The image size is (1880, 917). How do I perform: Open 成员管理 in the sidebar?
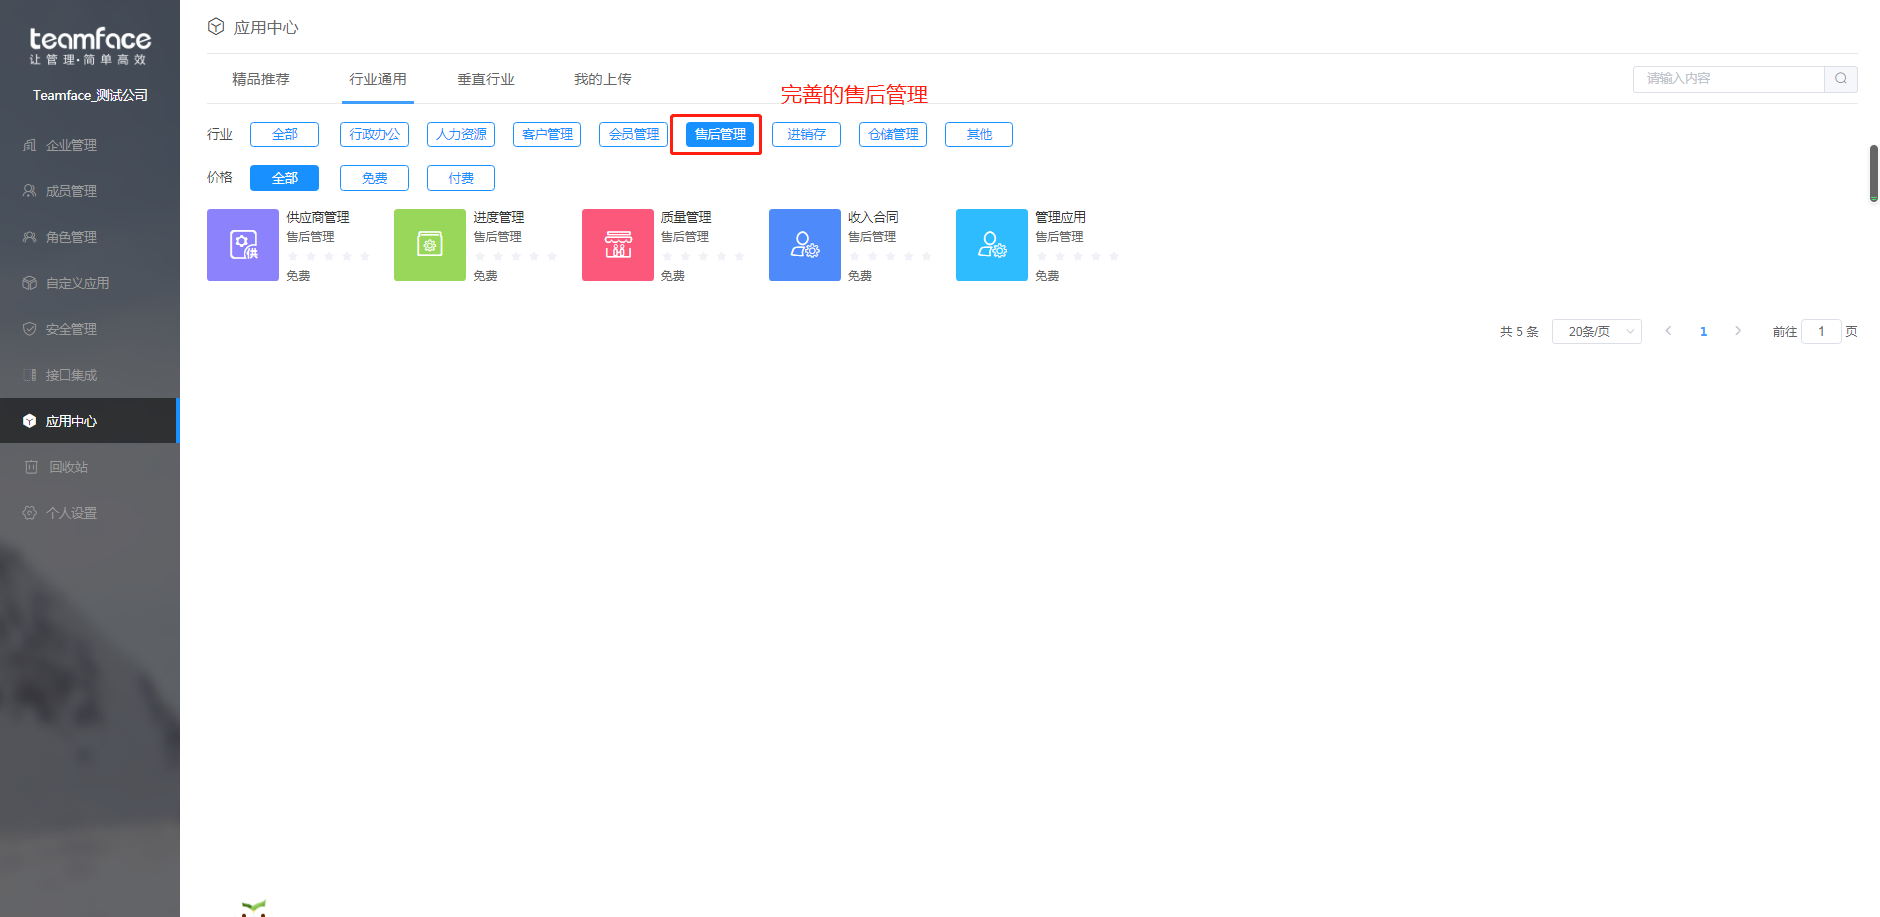(x=71, y=191)
